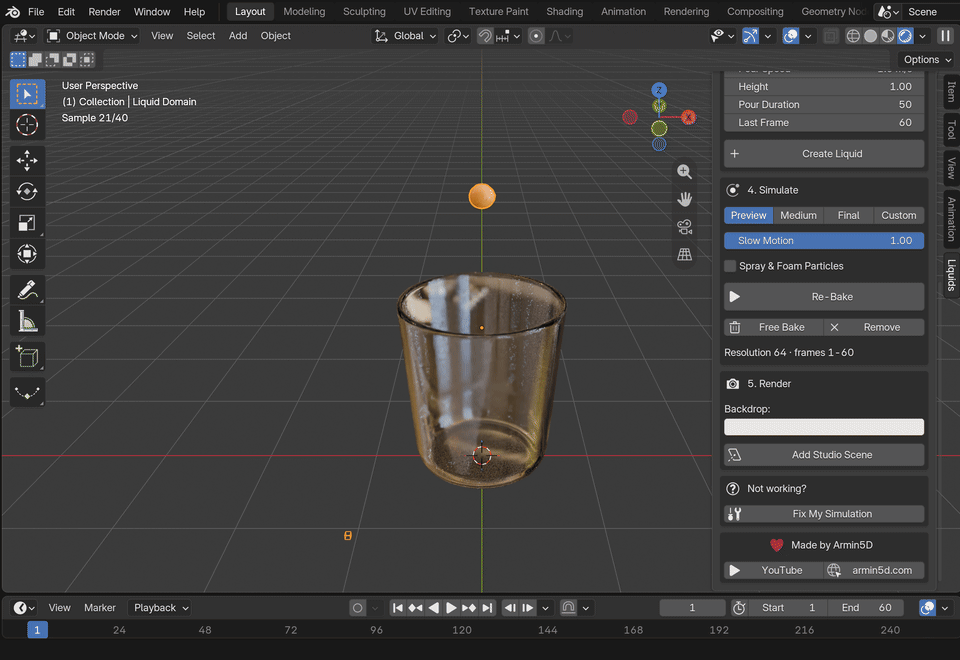Click Add Studio Scene button
This screenshot has height=660, width=960.
(x=824, y=455)
